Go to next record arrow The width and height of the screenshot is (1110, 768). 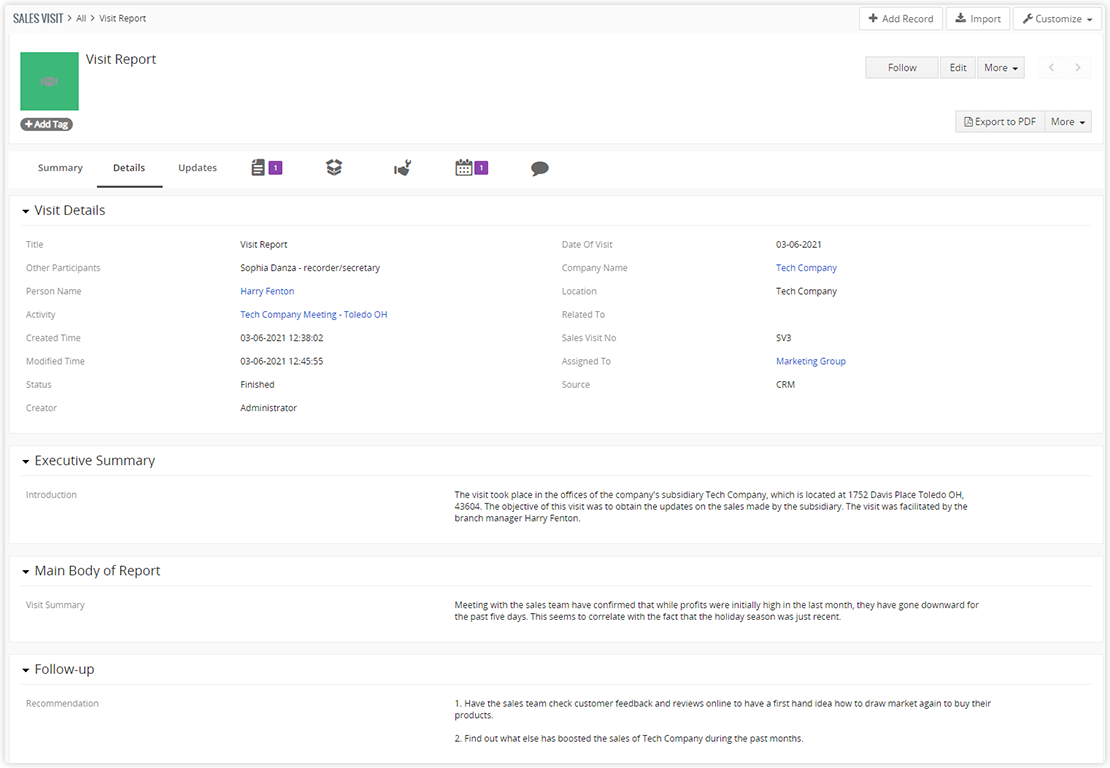pos(1077,67)
